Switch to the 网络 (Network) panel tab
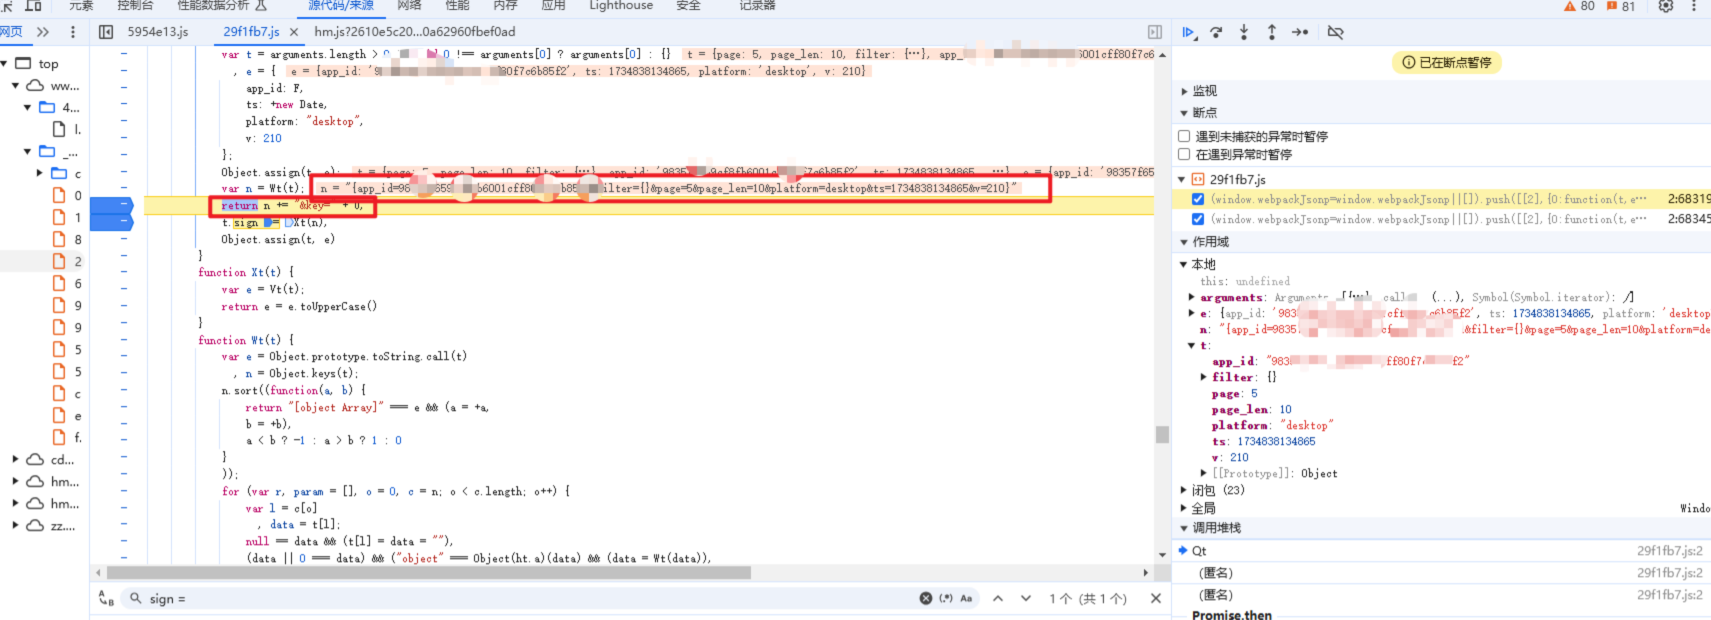This screenshot has width=1711, height=620. point(409,6)
